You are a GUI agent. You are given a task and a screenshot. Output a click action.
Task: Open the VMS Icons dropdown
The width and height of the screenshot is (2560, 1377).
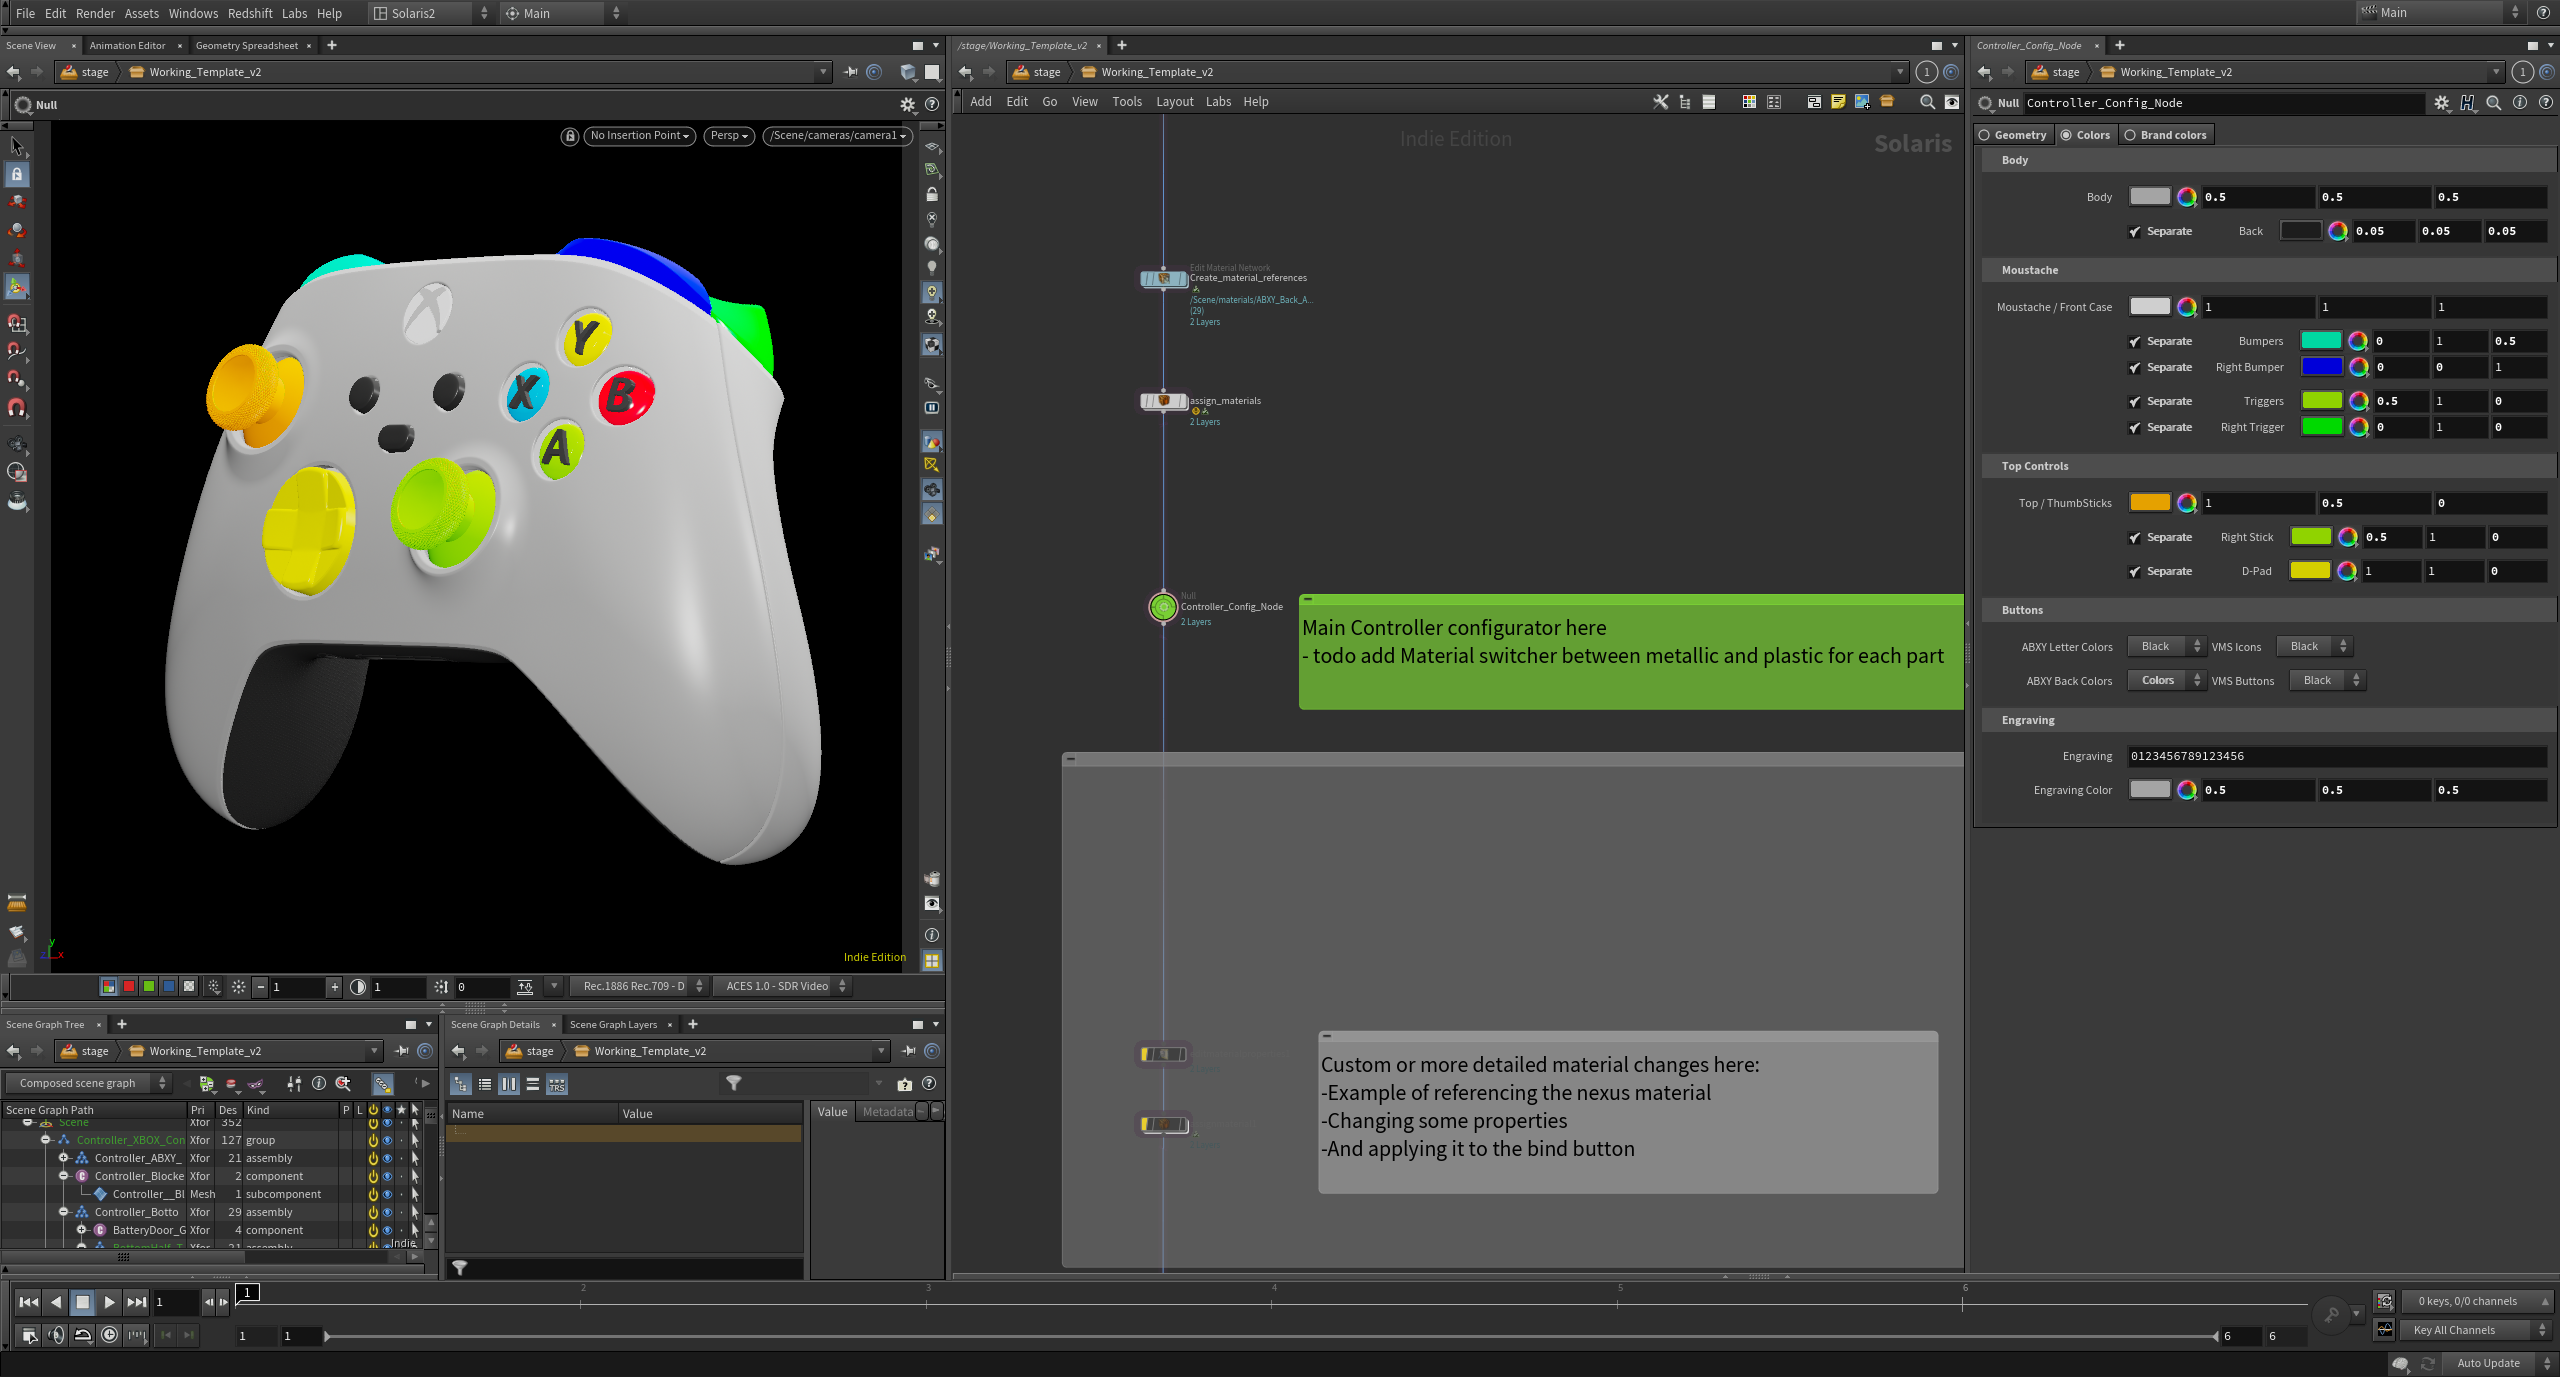pyautogui.click(x=2313, y=647)
